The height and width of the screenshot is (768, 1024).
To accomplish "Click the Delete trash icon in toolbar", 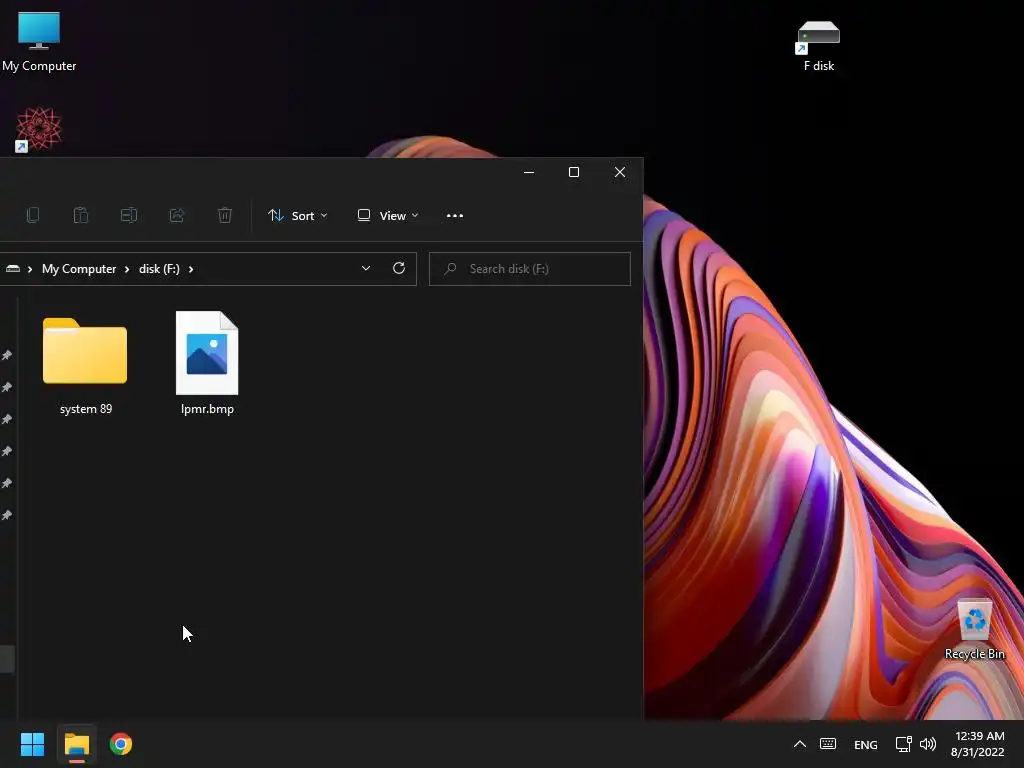I will [225, 215].
